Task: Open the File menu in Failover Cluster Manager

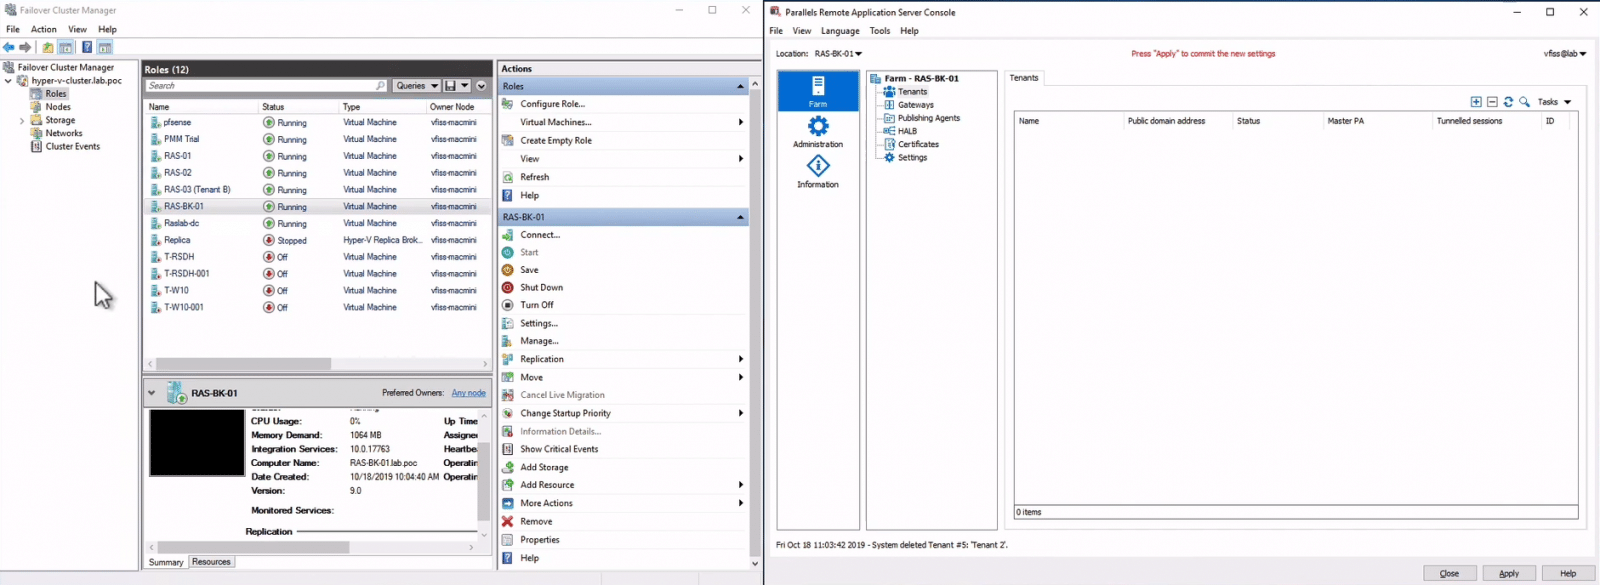Action: click(13, 29)
